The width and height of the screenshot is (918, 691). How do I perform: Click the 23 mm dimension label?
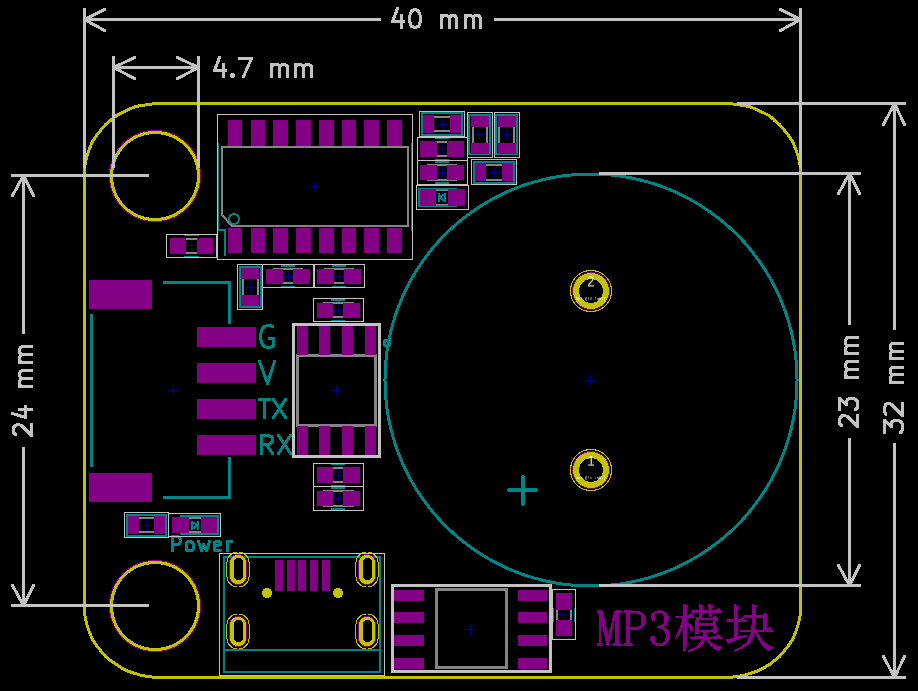(849, 381)
